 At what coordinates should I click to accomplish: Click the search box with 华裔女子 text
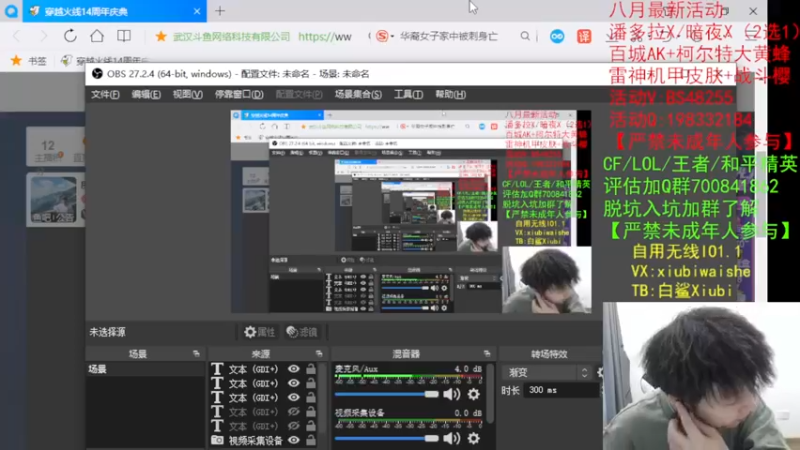pyautogui.click(x=448, y=36)
